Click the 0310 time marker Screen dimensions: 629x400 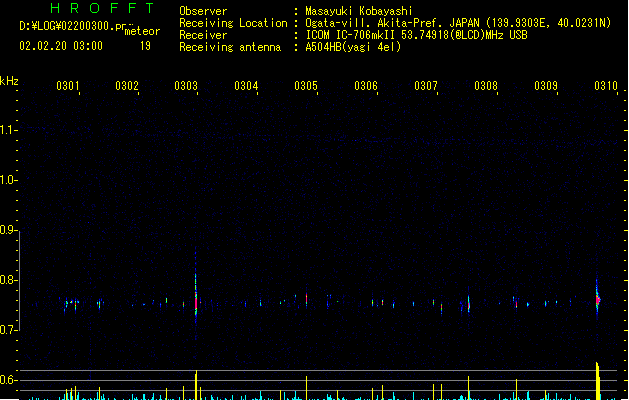click(606, 86)
